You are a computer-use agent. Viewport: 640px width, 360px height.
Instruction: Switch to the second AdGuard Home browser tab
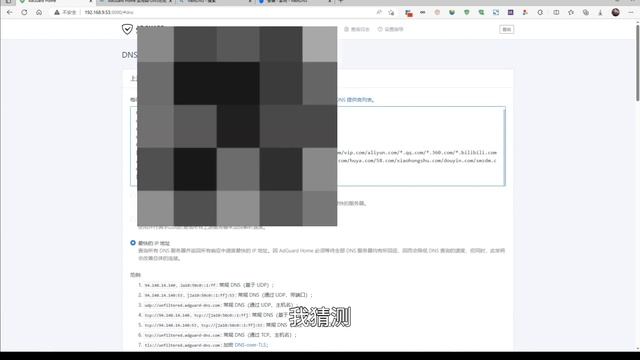136,2
